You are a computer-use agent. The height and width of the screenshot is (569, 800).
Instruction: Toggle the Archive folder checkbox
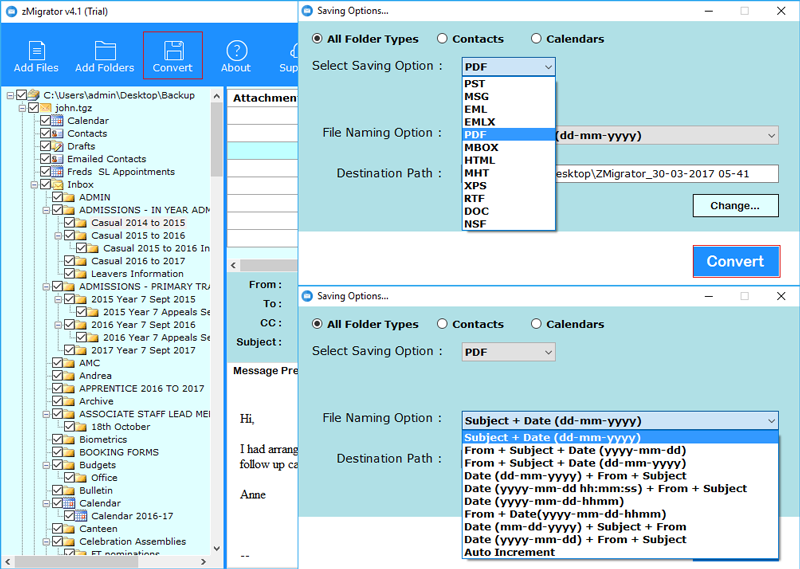pyautogui.click(x=57, y=401)
